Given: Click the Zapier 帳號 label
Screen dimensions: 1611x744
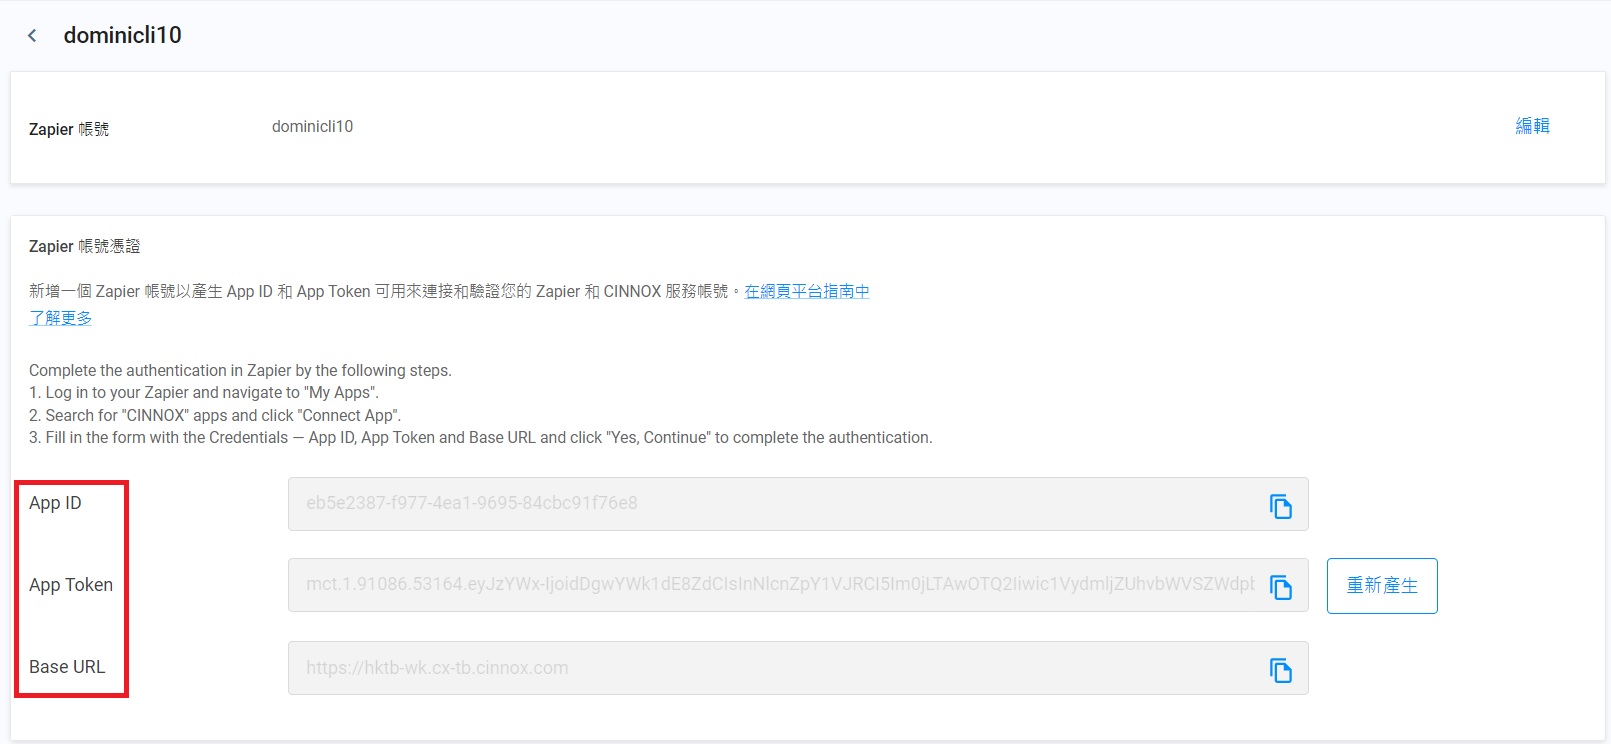Looking at the screenshot, I should tap(69, 129).
